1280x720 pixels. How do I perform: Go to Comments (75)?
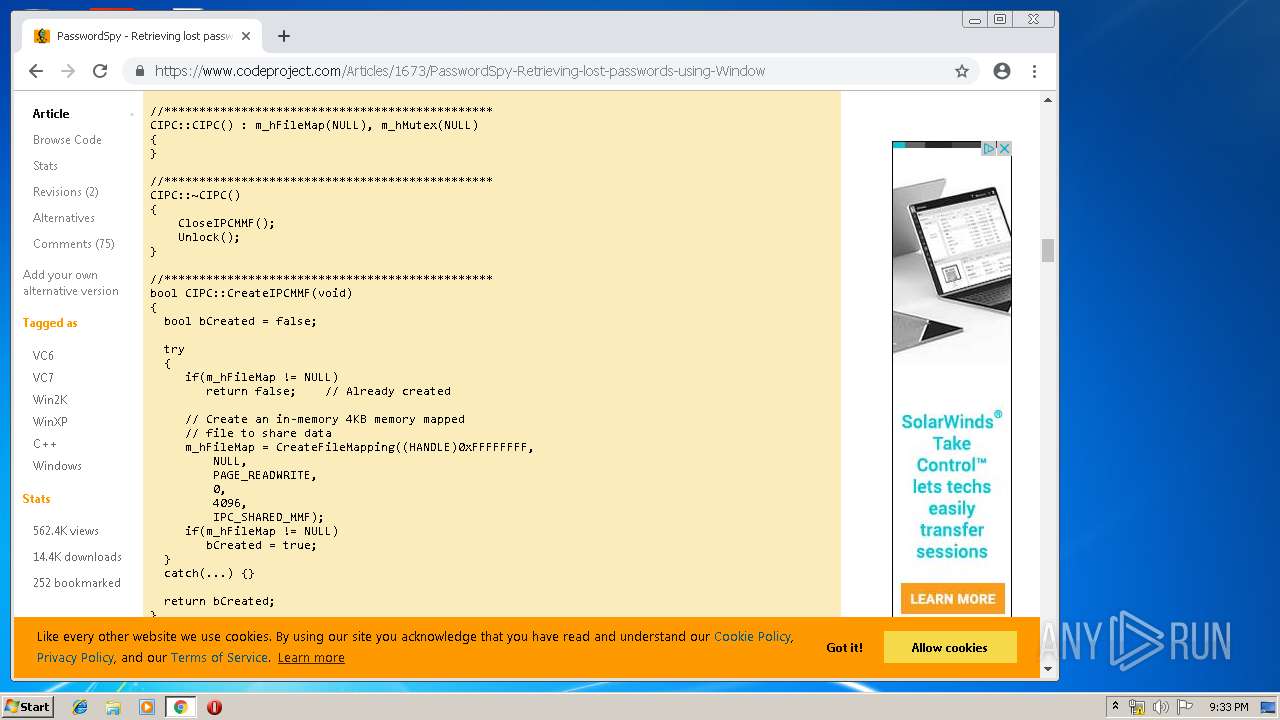tap(74, 244)
